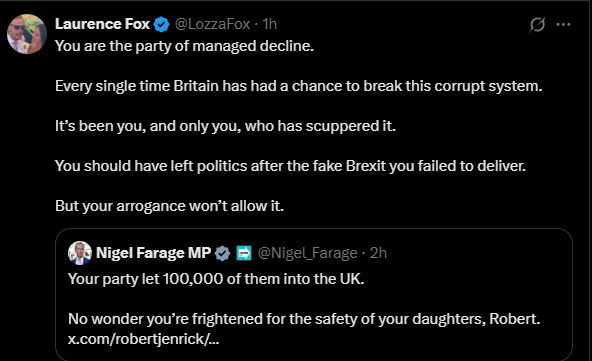Open quoted post text "Your party let 100,000"
Screen dimensions: 592x361
(x=216, y=279)
